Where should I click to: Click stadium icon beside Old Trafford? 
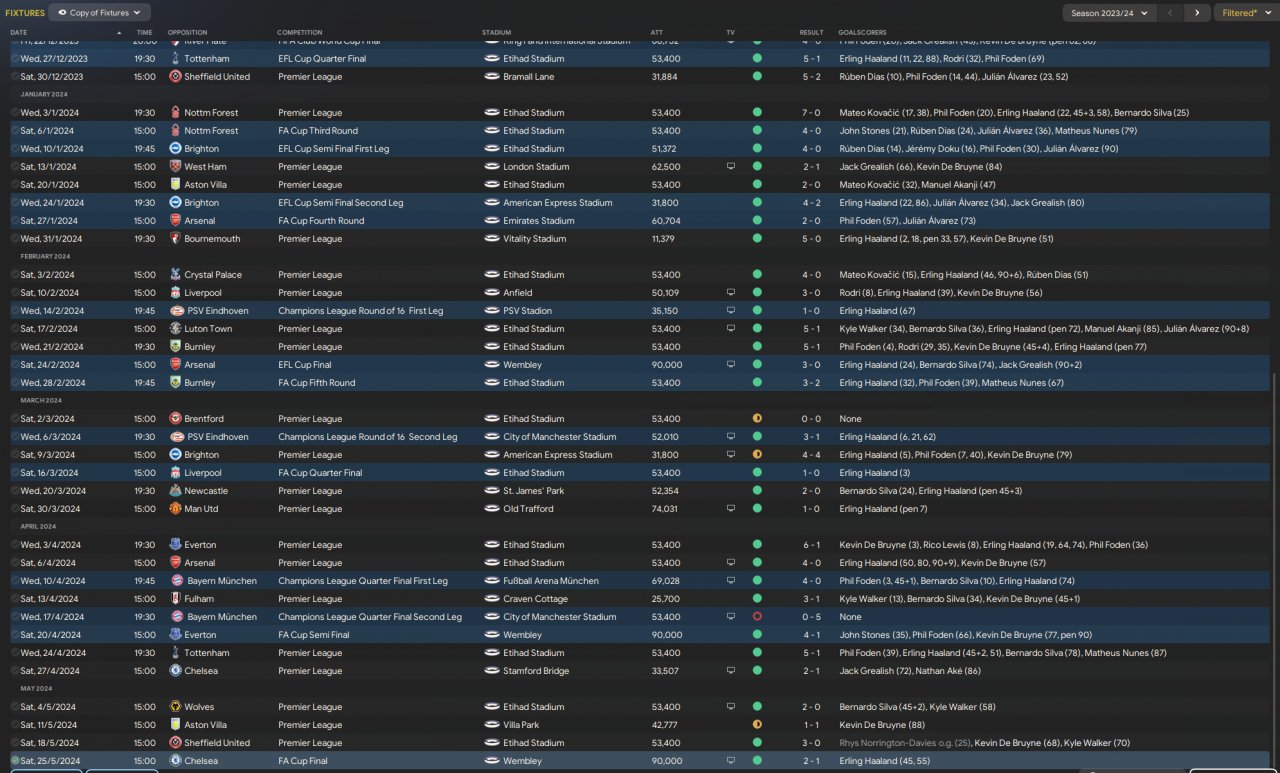pyautogui.click(x=492, y=509)
